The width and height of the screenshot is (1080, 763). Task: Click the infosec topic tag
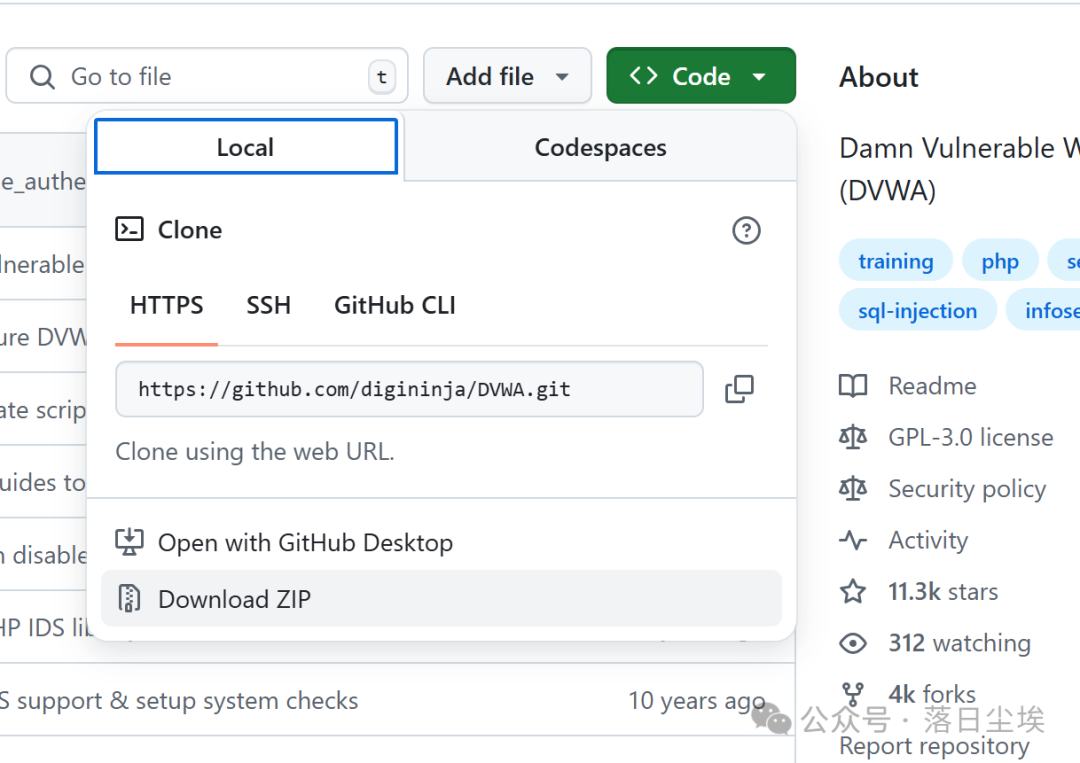(x=1043, y=311)
